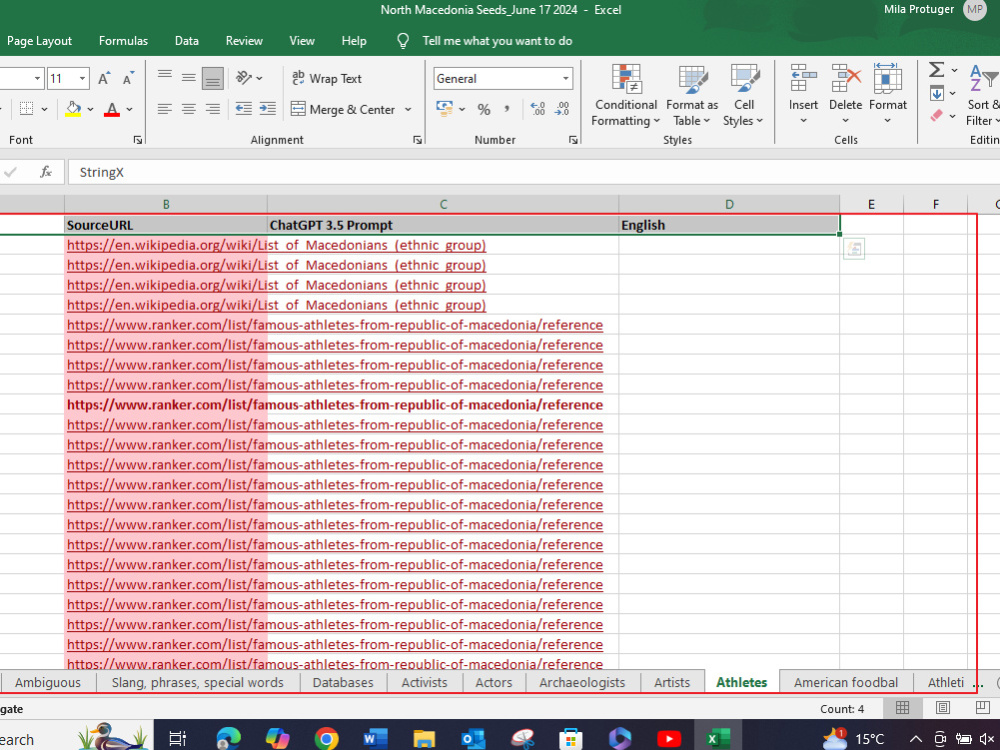Open the Page Layout ribbon tab

(x=39, y=41)
